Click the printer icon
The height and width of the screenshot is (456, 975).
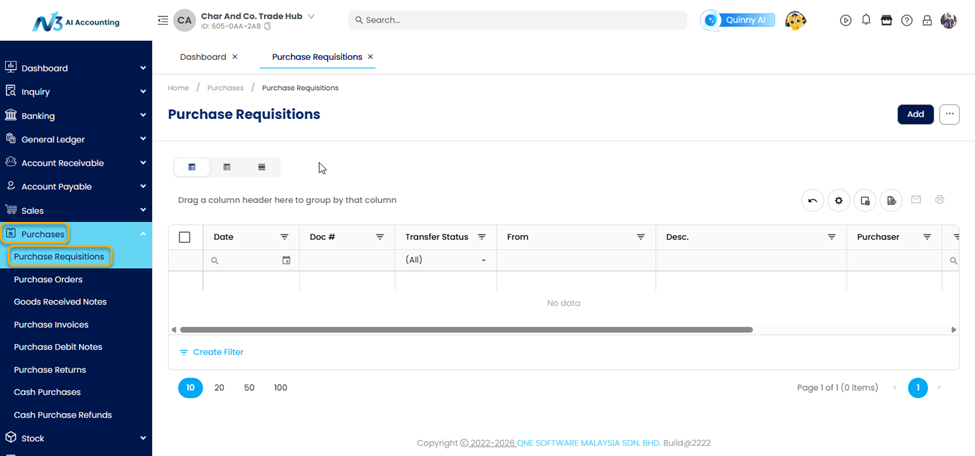(x=940, y=200)
